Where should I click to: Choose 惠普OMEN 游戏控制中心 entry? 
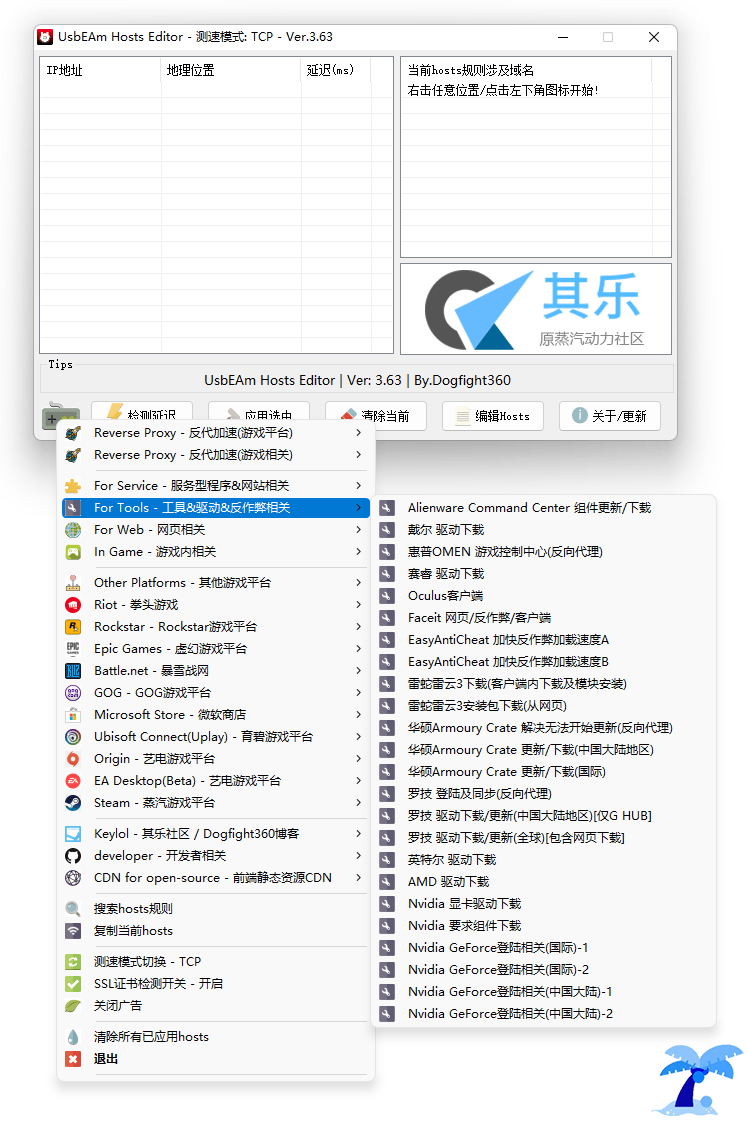click(x=542, y=552)
